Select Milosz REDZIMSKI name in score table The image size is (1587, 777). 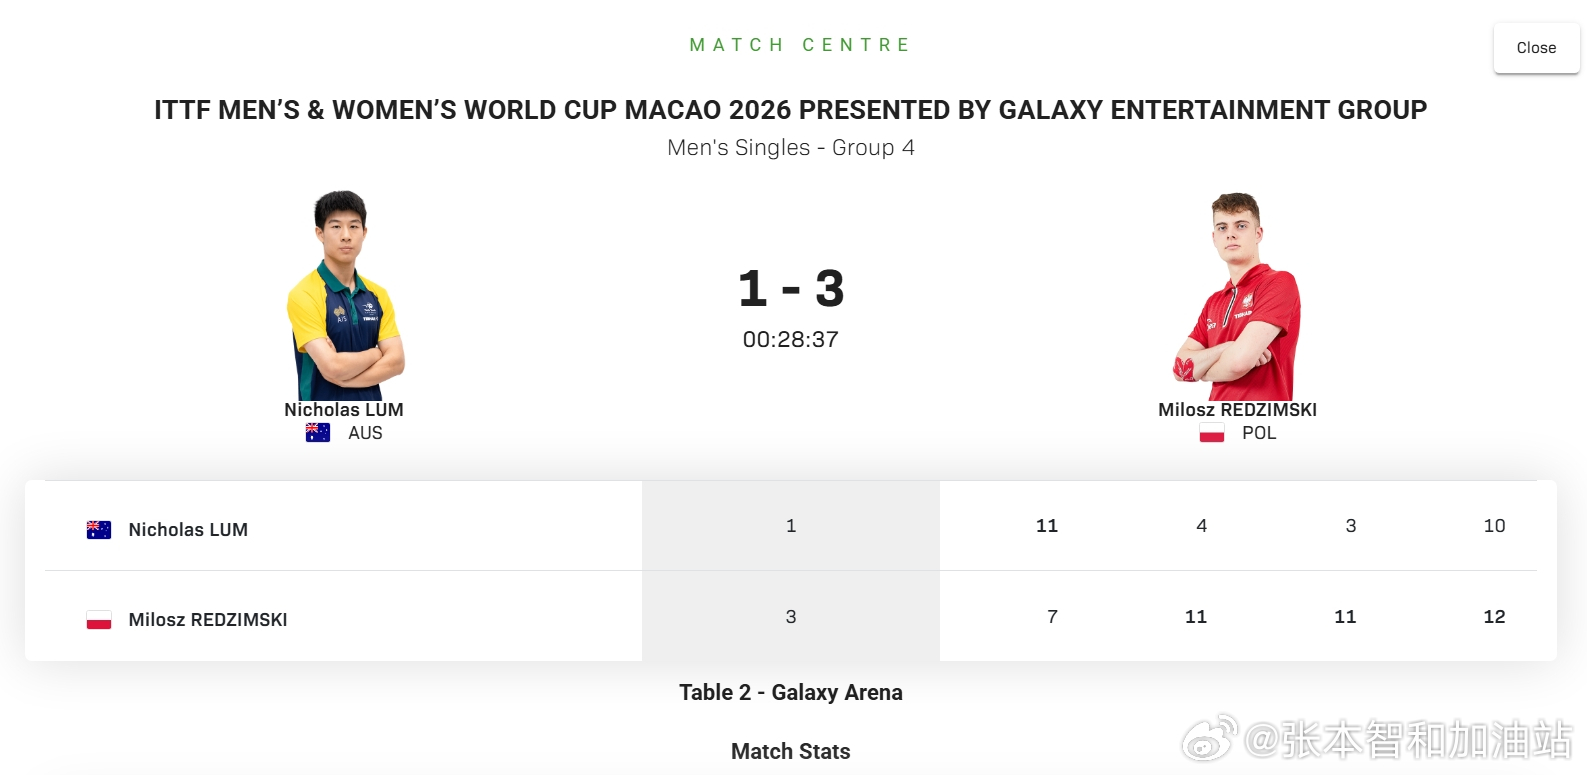tap(208, 620)
